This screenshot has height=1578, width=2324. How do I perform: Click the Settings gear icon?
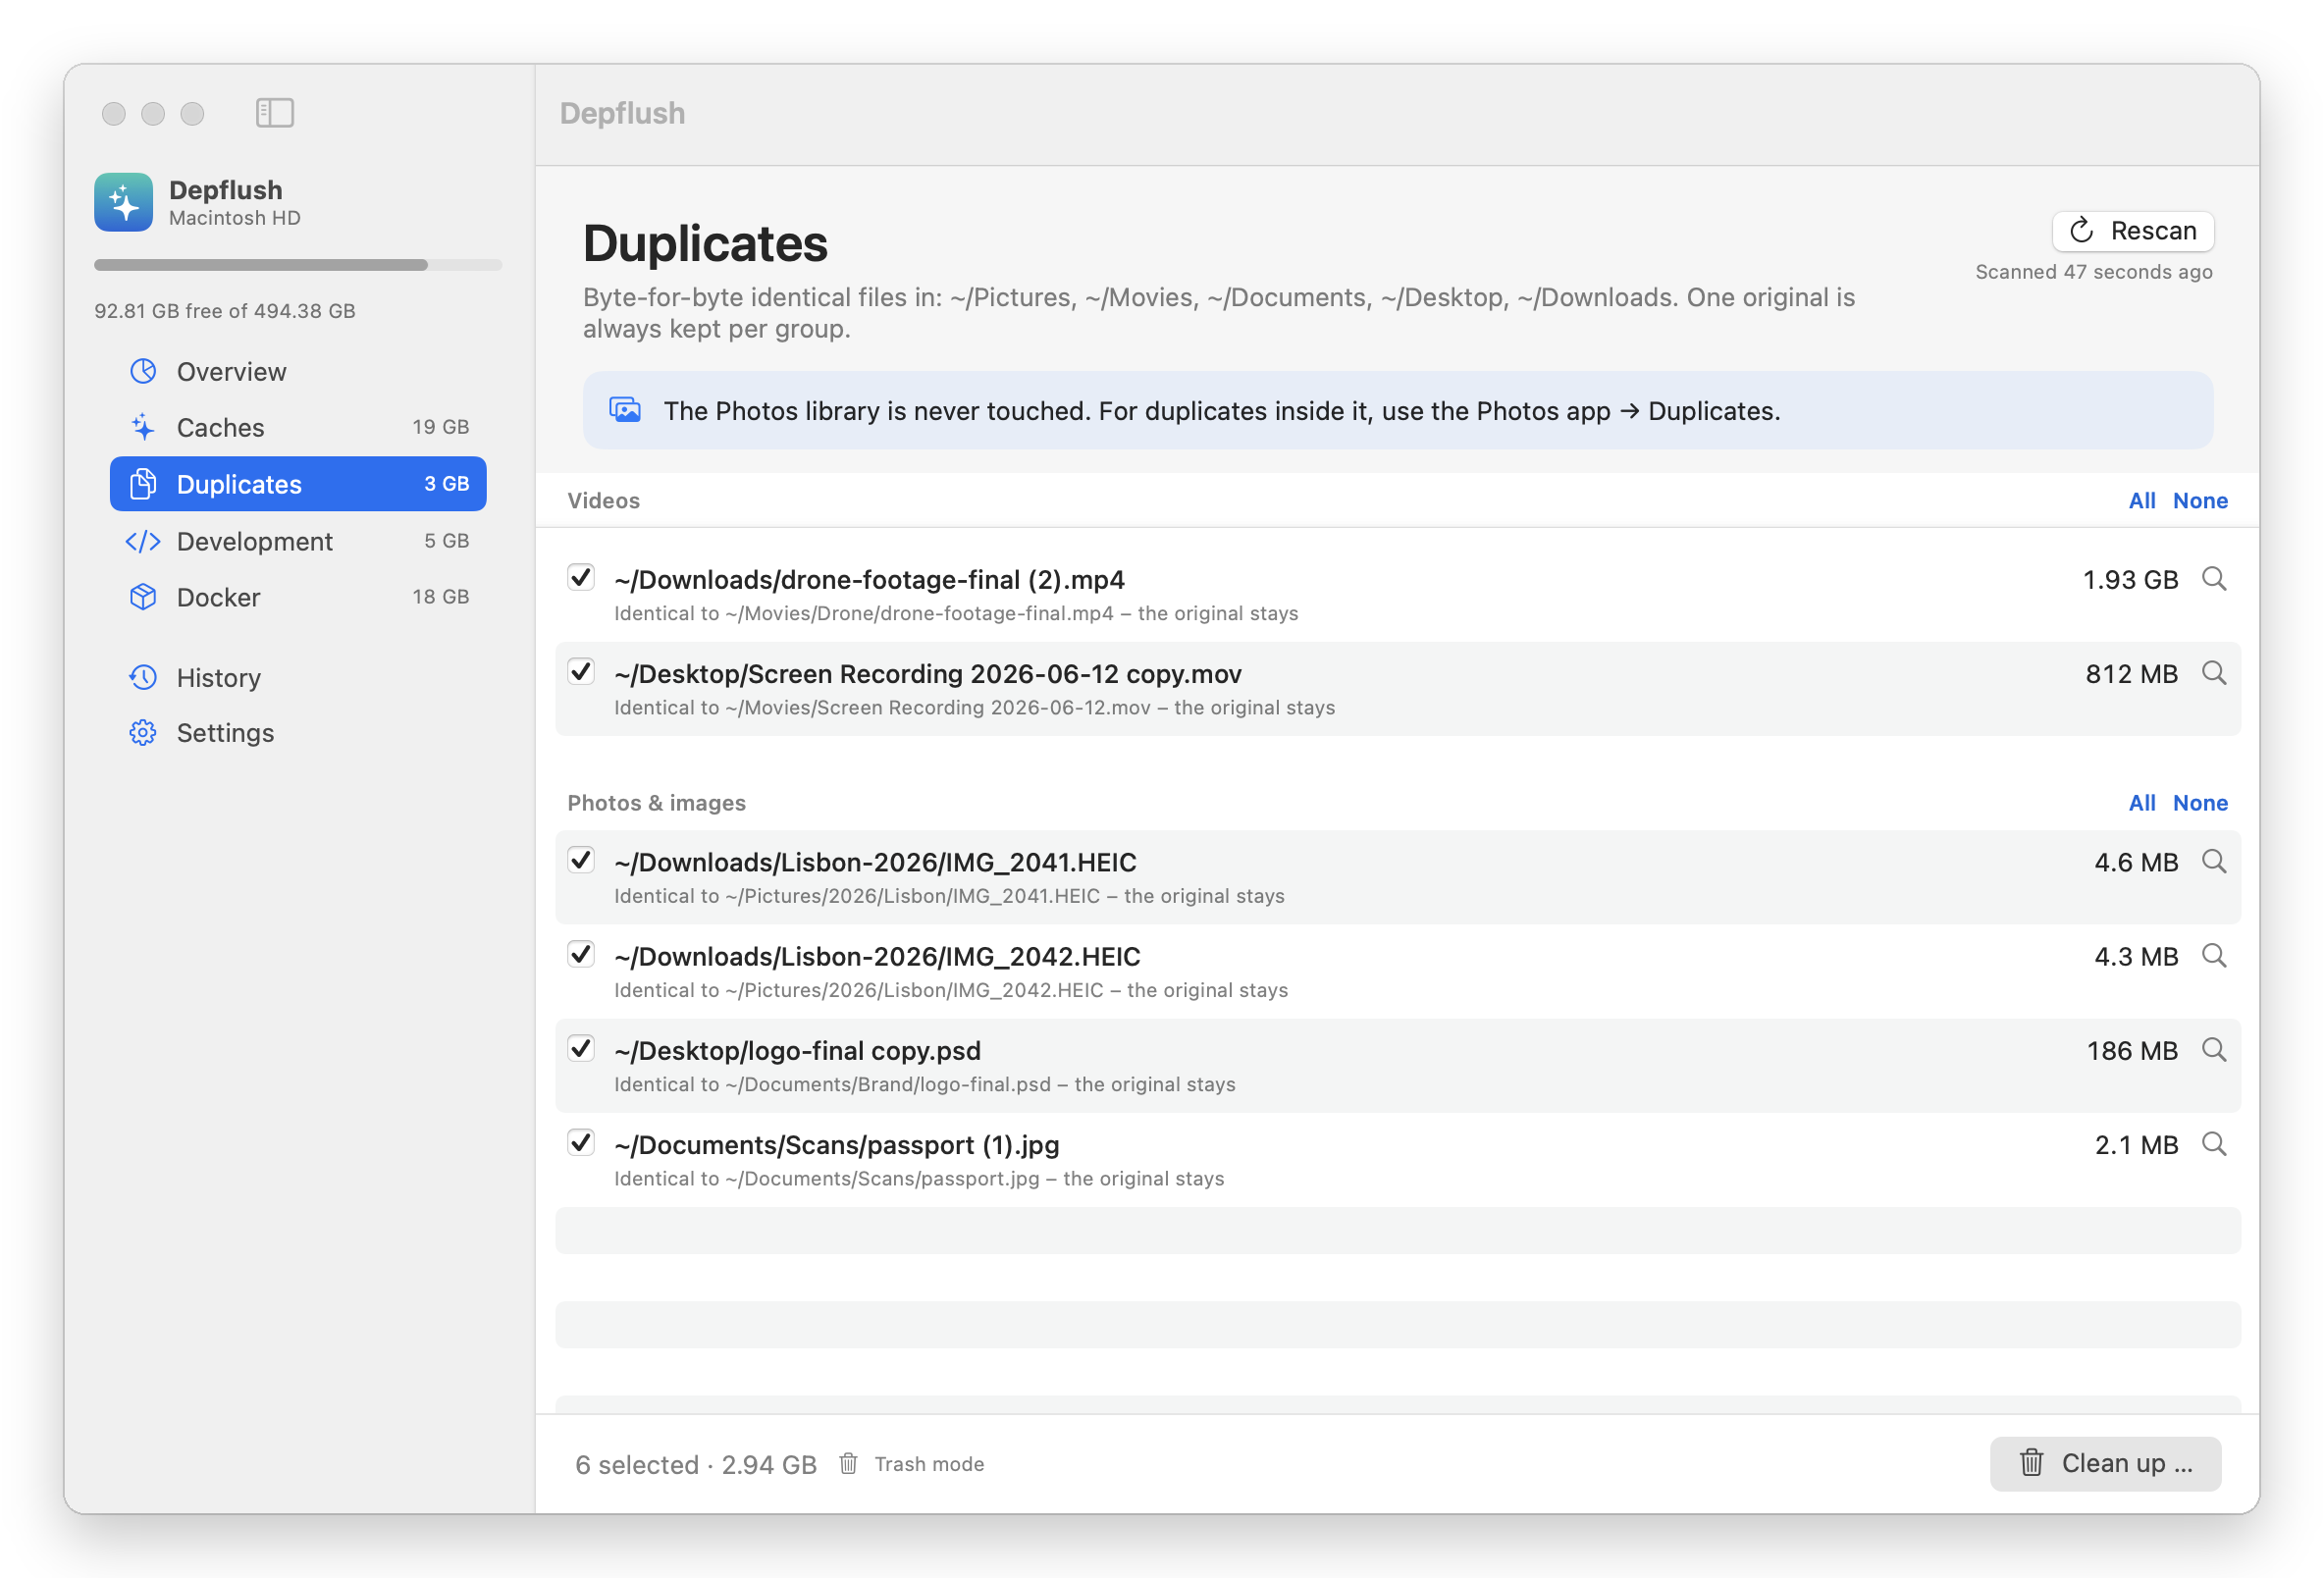click(x=143, y=733)
